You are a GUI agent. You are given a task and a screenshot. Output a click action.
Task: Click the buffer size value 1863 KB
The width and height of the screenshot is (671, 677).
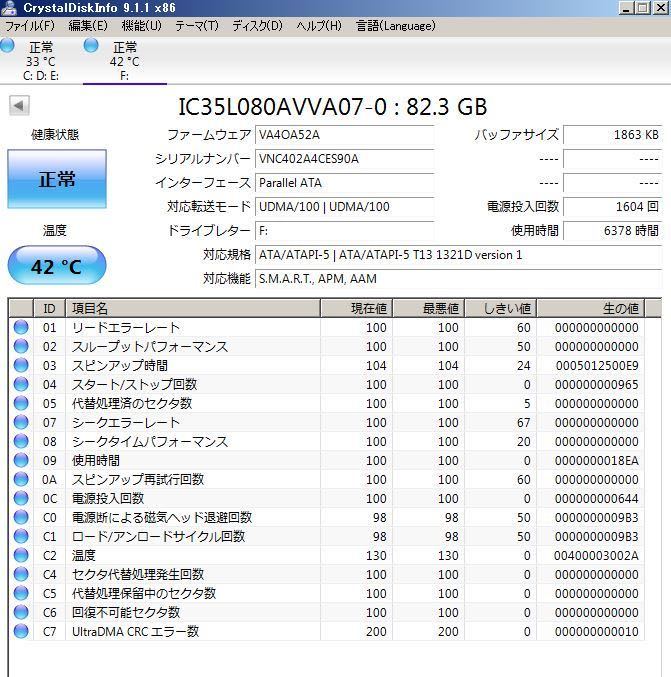pyautogui.click(x=612, y=135)
